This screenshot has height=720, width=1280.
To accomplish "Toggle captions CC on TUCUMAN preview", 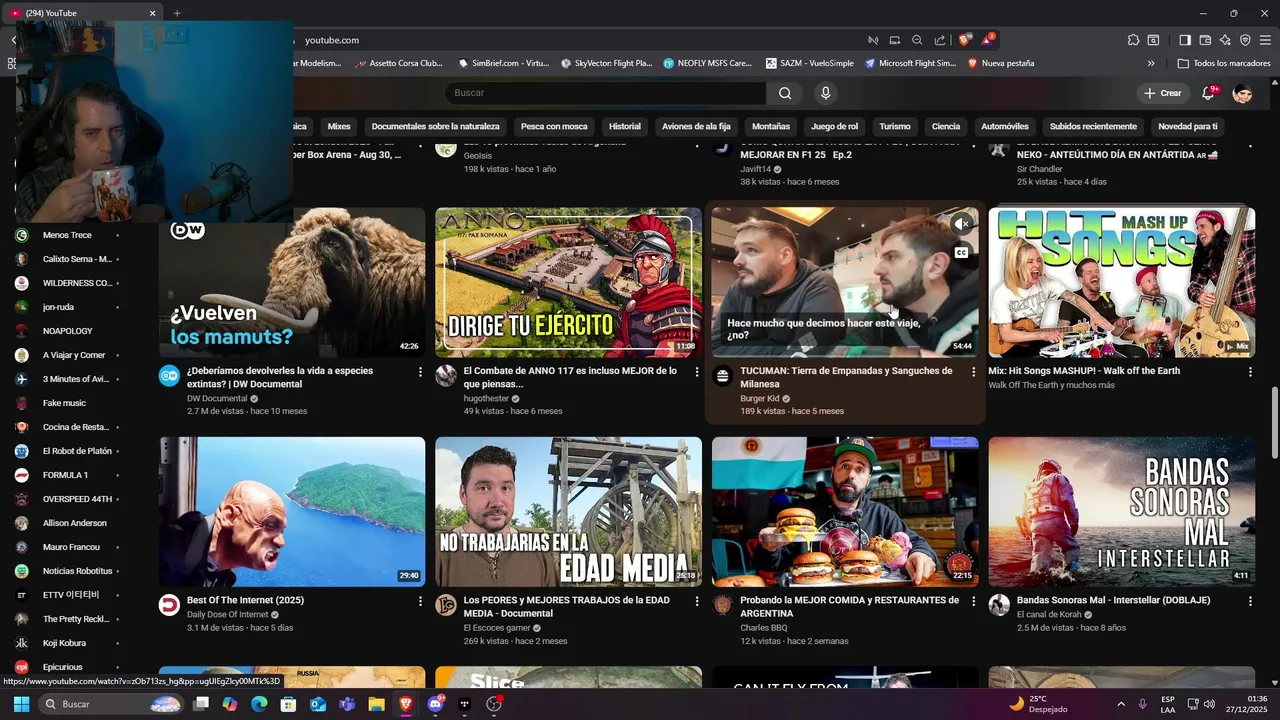I will coord(961,253).
